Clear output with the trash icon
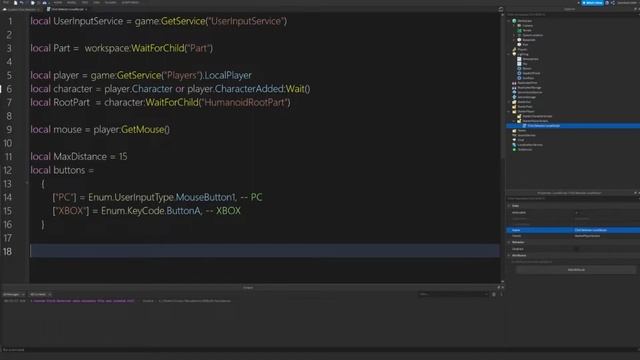Screen dimensions: 640x360 pos(494,294)
